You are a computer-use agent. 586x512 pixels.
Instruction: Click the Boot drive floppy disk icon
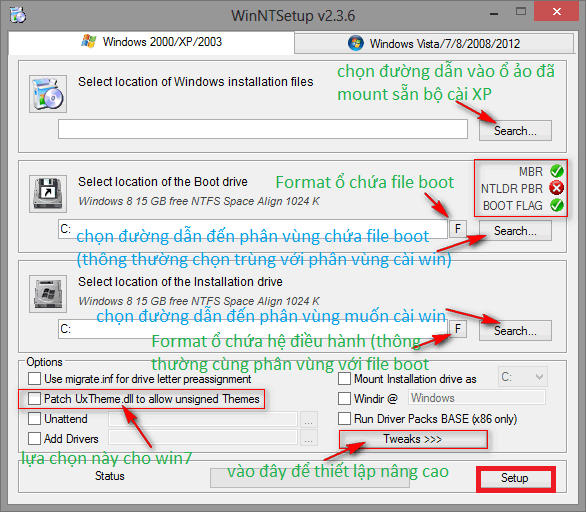(x=48, y=194)
